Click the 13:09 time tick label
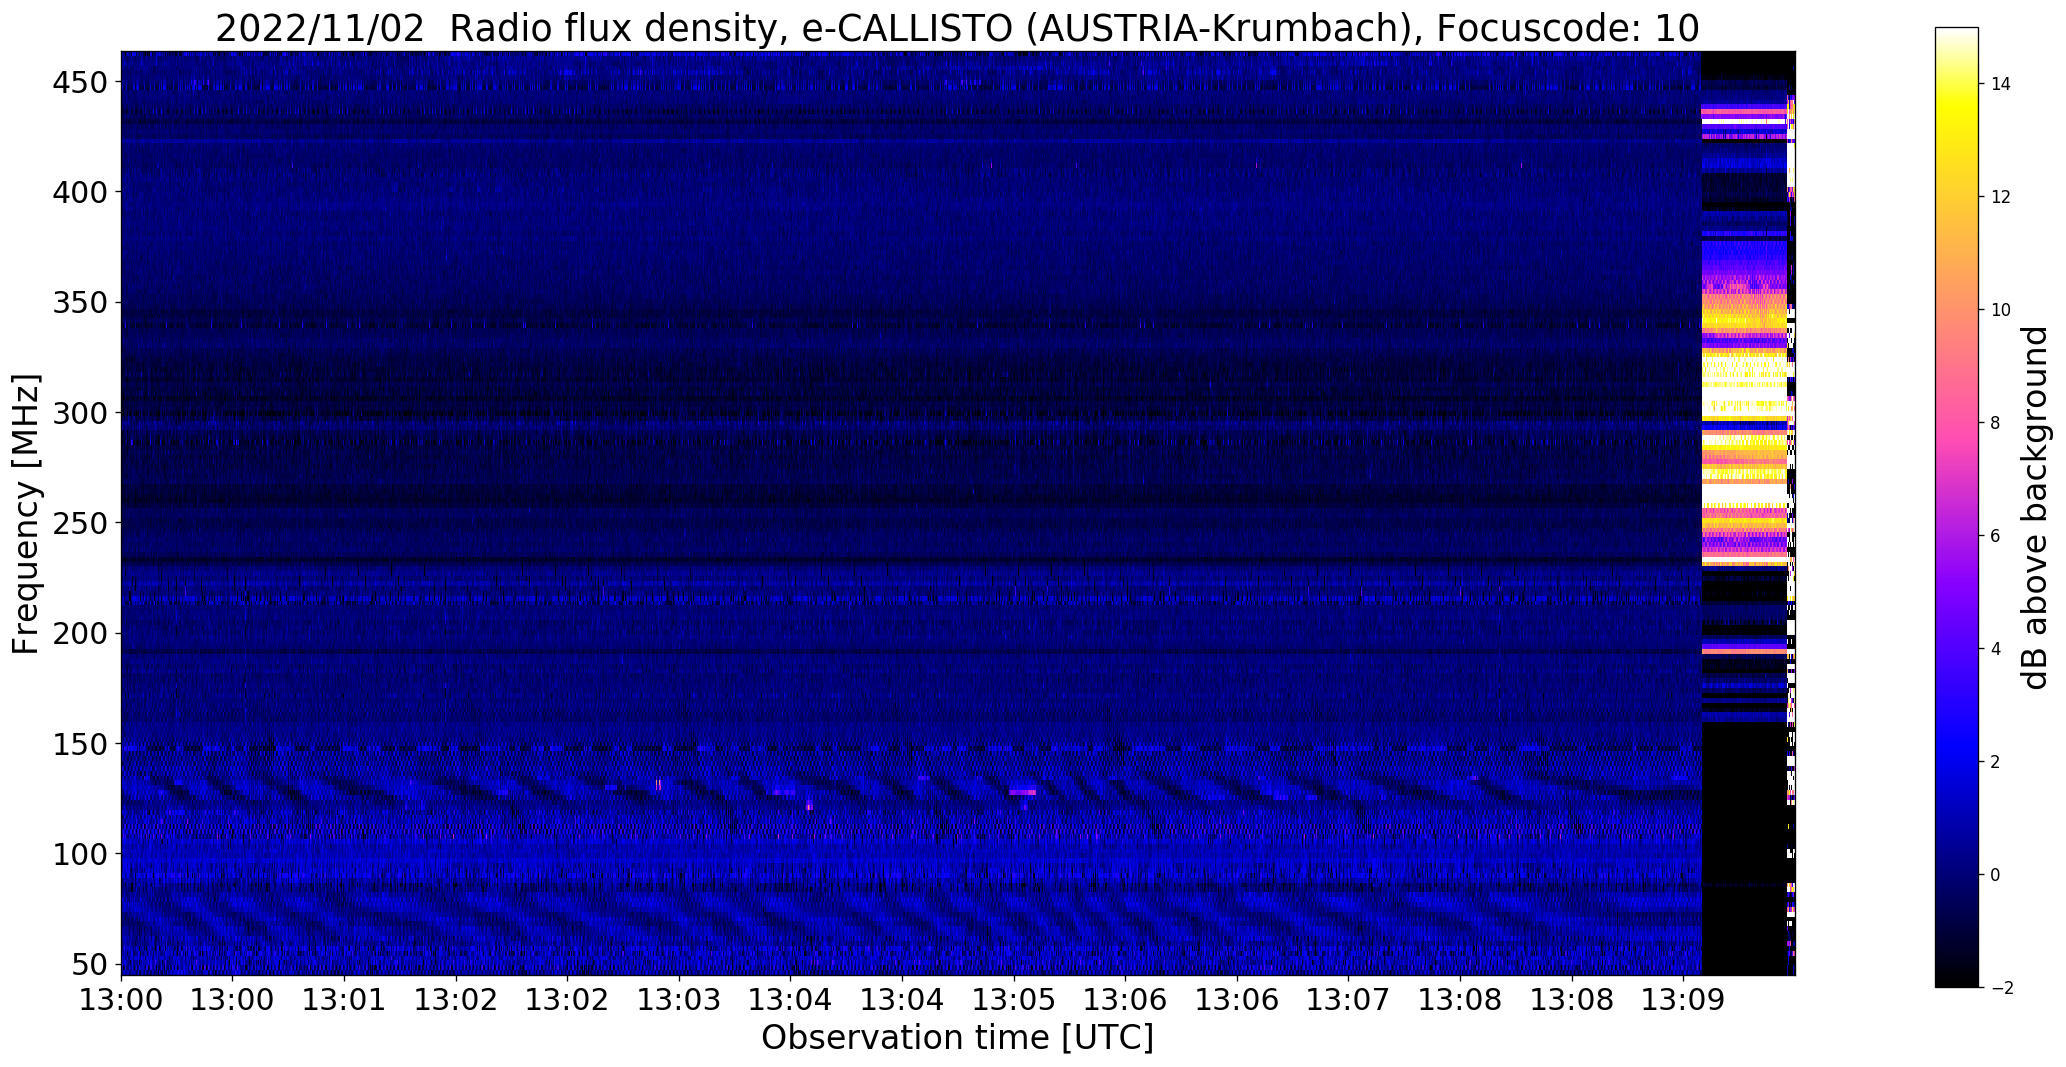2066x1067 pixels. (1684, 1000)
